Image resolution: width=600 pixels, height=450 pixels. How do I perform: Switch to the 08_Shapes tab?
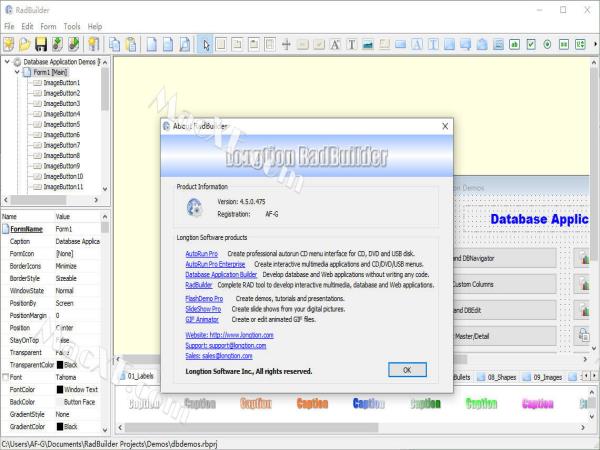point(497,377)
